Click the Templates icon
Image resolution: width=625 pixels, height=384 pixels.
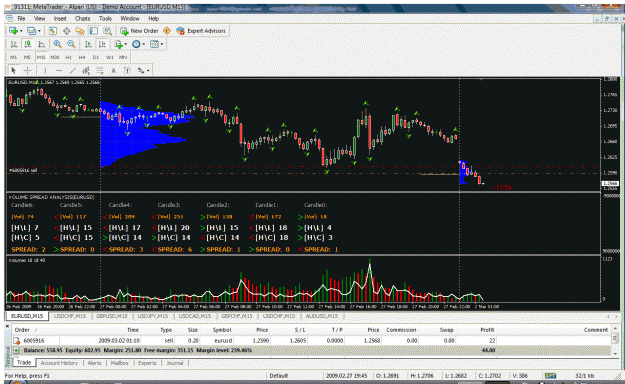[154, 44]
